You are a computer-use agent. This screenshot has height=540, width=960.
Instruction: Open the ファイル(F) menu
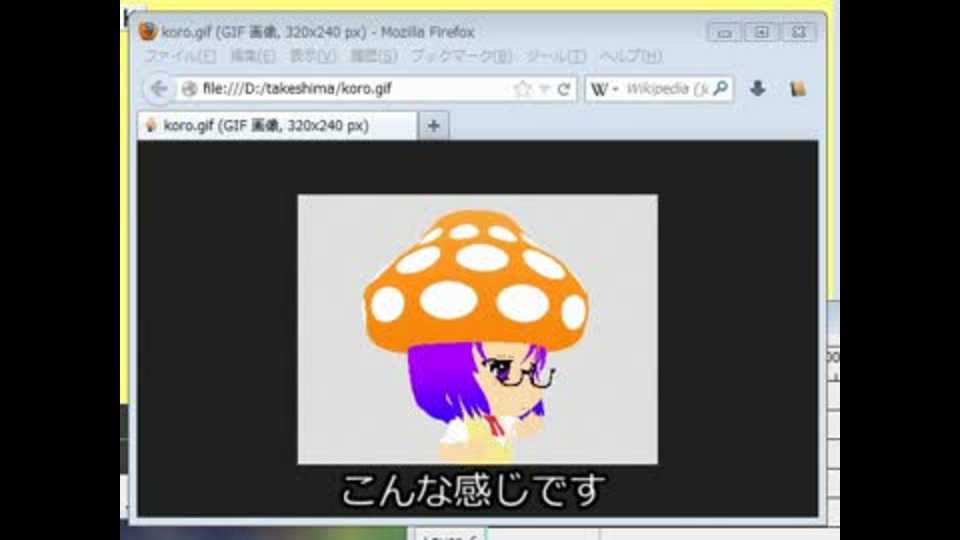pos(179,56)
